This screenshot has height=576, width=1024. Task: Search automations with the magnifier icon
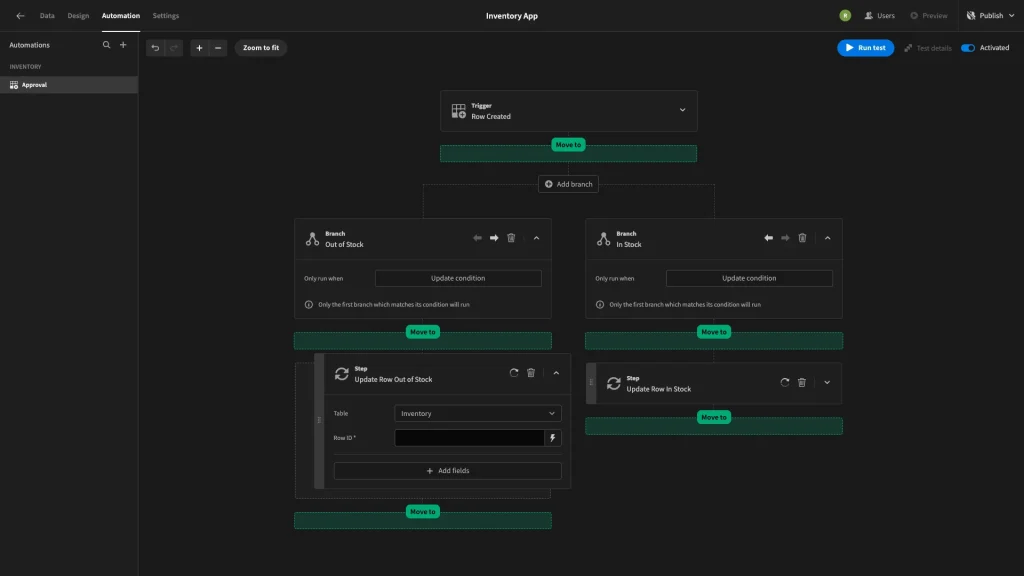[x=107, y=45]
